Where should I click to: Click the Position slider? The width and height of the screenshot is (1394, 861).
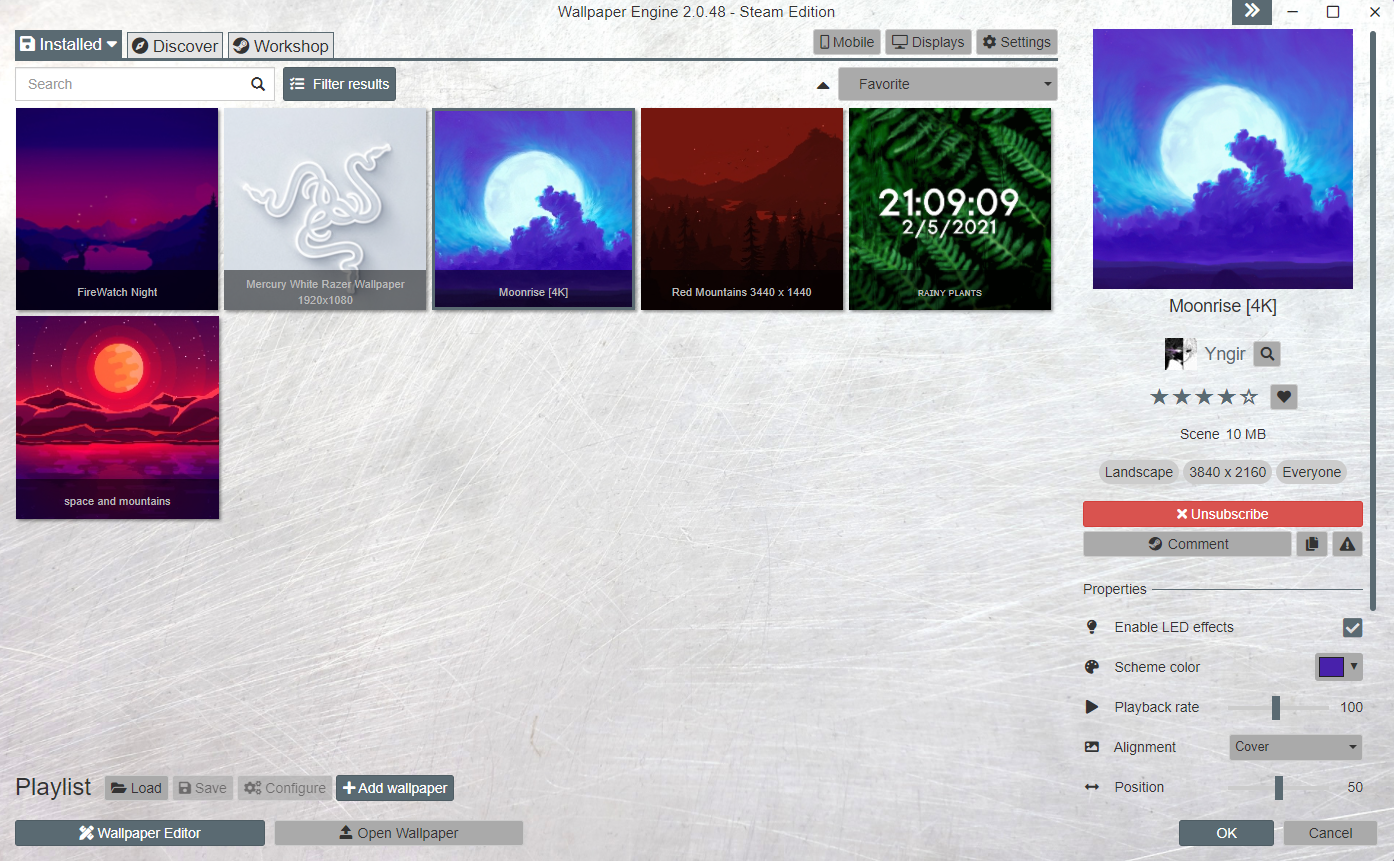tap(1279, 787)
